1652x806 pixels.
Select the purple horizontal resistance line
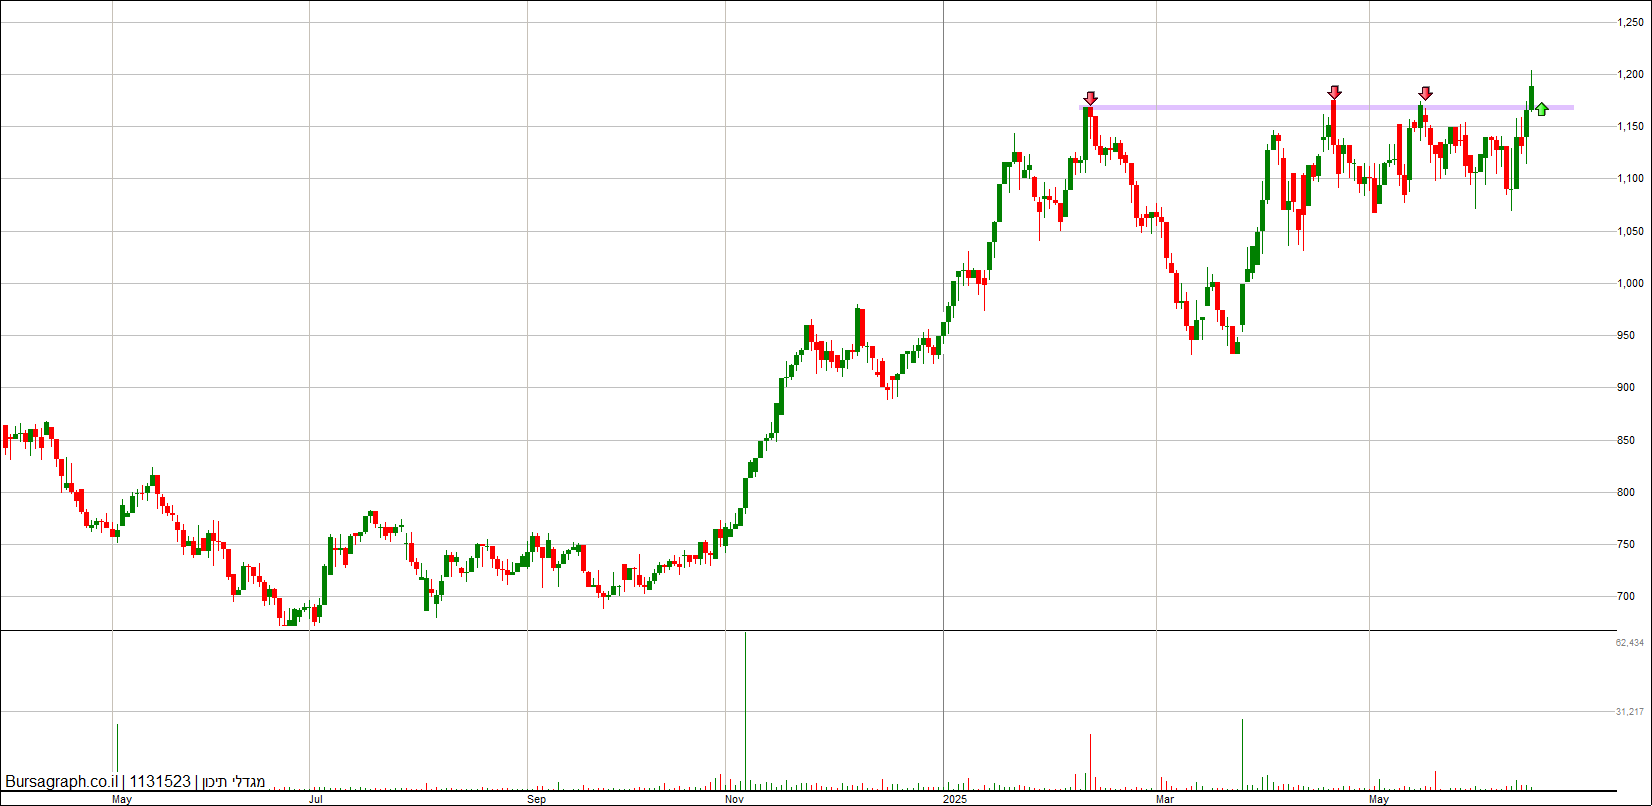1328,107
